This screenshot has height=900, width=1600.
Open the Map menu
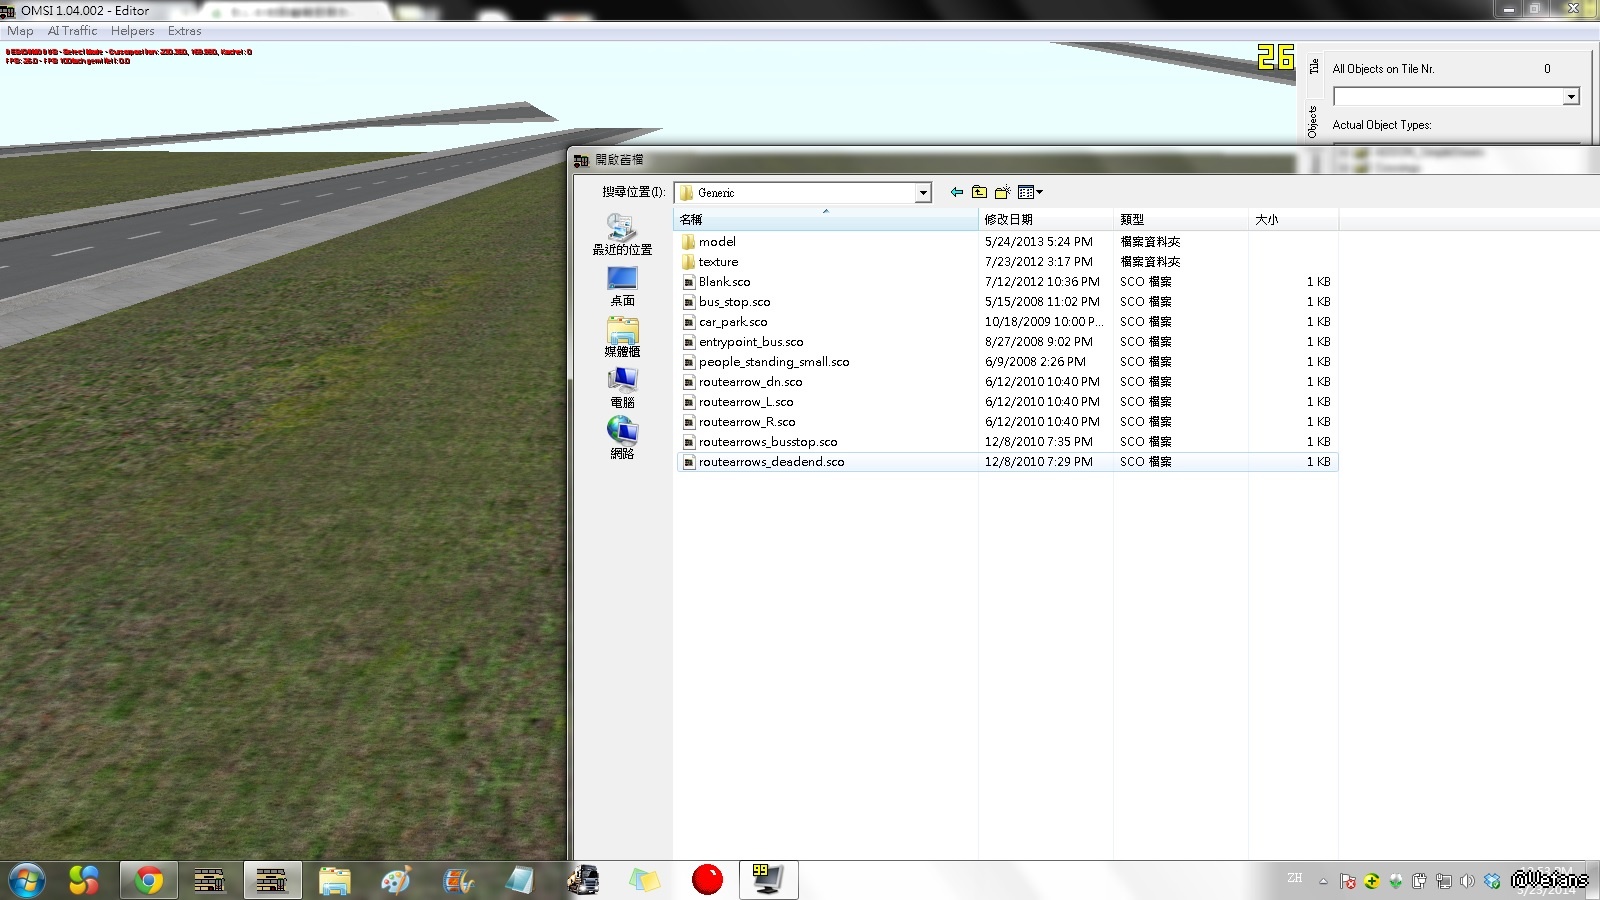[x=20, y=31]
